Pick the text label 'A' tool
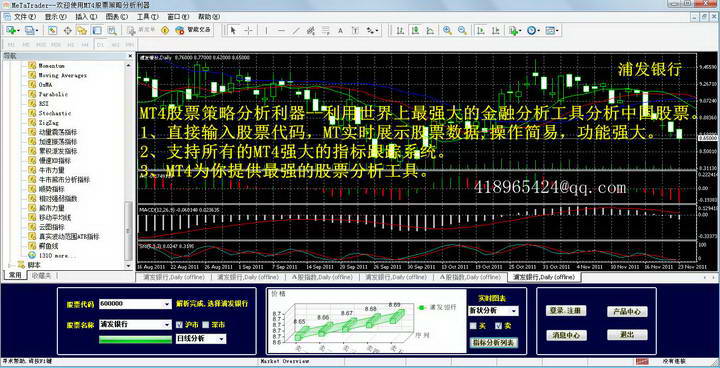Viewport: 720px width, 368px height. (340, 30)
